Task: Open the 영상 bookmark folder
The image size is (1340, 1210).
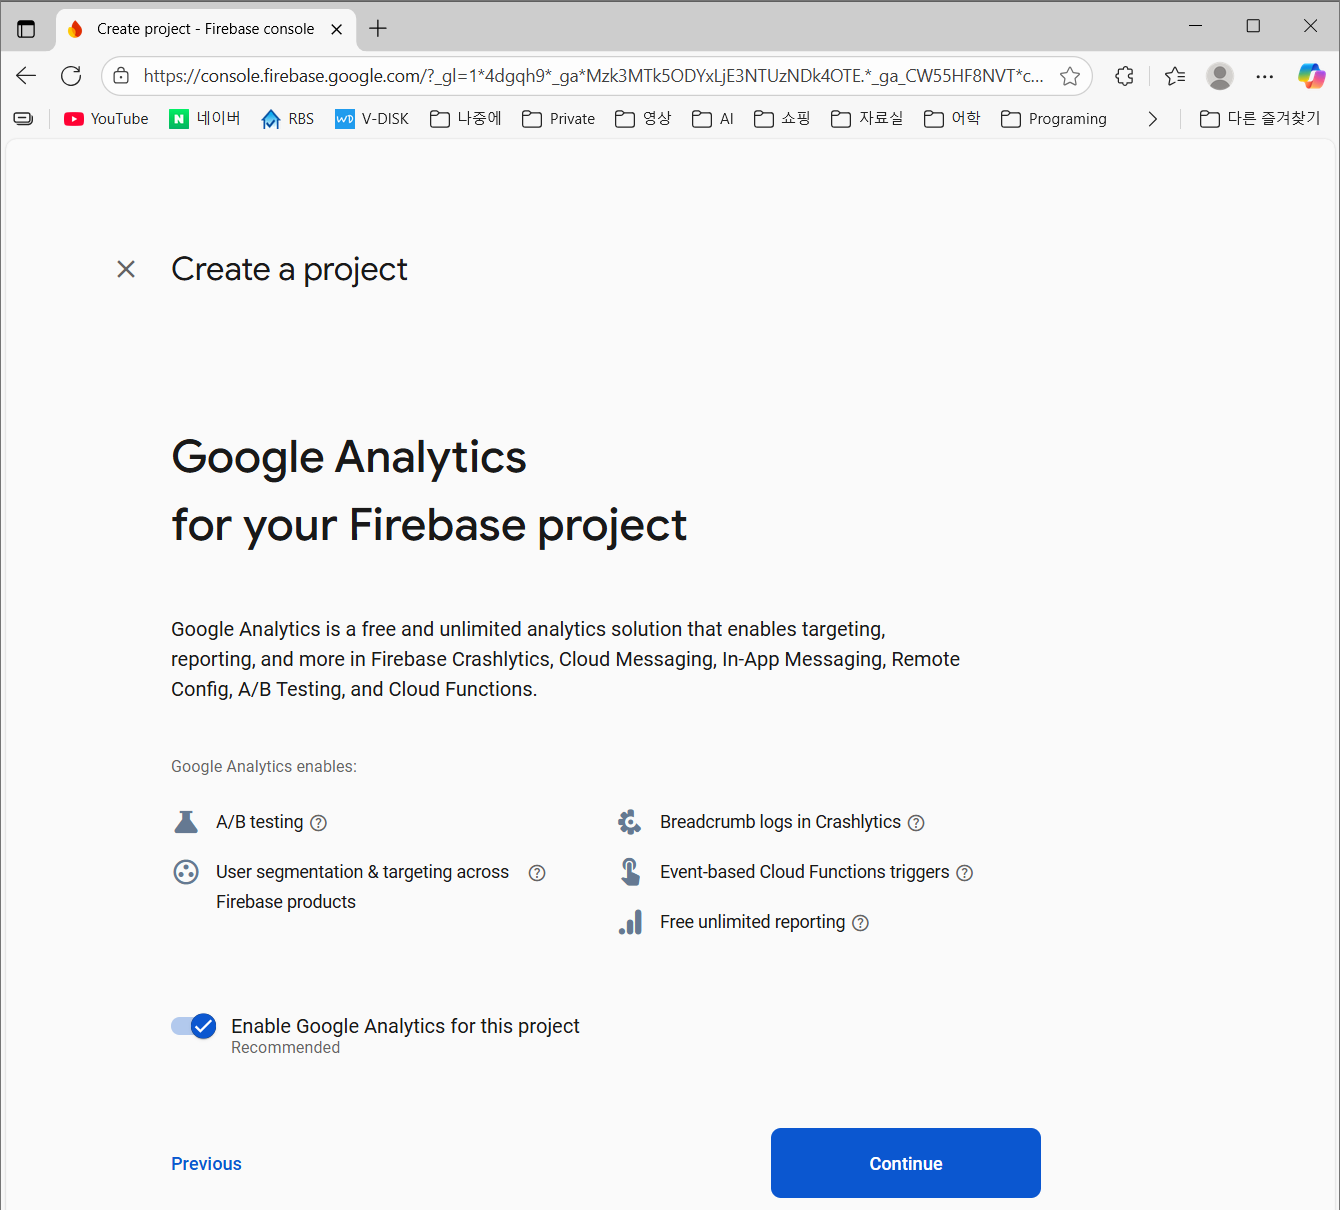Action: (643, 119)
